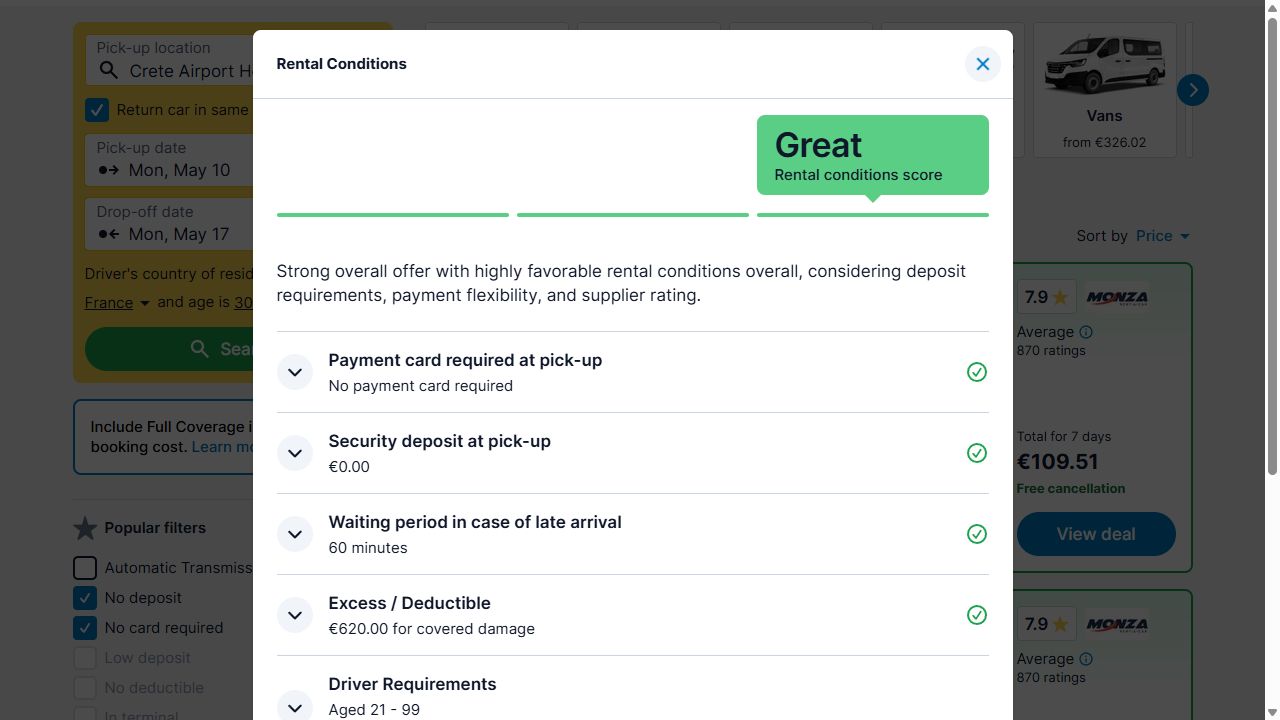This screenshot has height=720, width=1280.
Task: Click green checkmark beside Security deposit row
Action: point(977,453)
